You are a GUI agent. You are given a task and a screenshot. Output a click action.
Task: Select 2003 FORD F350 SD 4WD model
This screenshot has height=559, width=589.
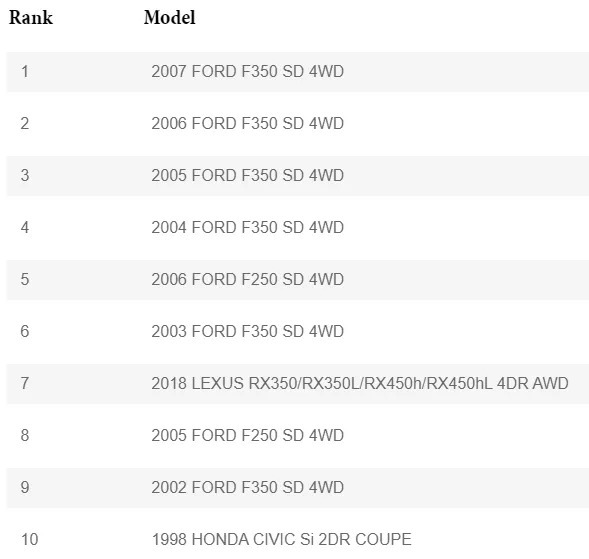(x=248, y=331)
